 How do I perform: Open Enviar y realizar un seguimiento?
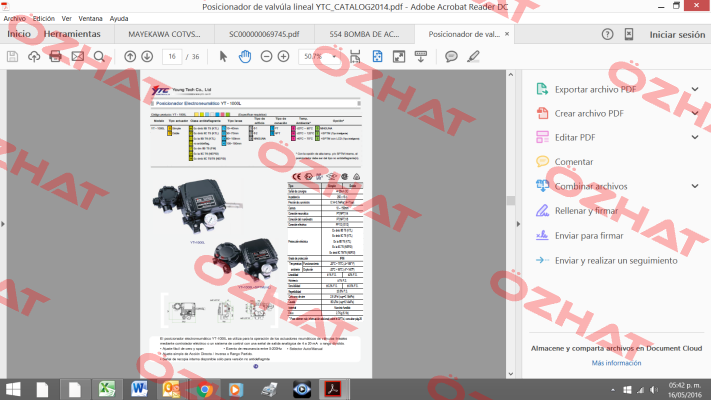click(616, 260)
